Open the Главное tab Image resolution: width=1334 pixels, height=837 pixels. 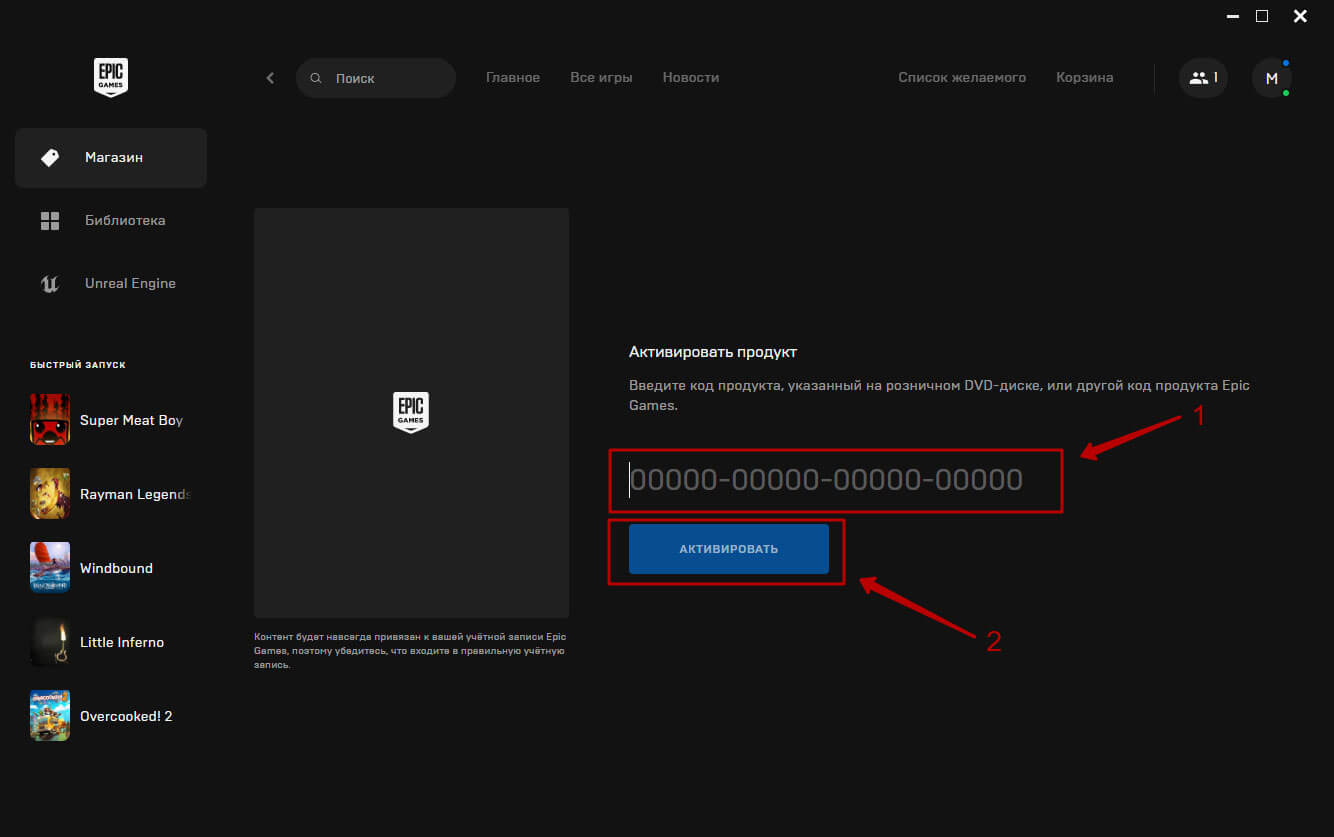(512, 78)
